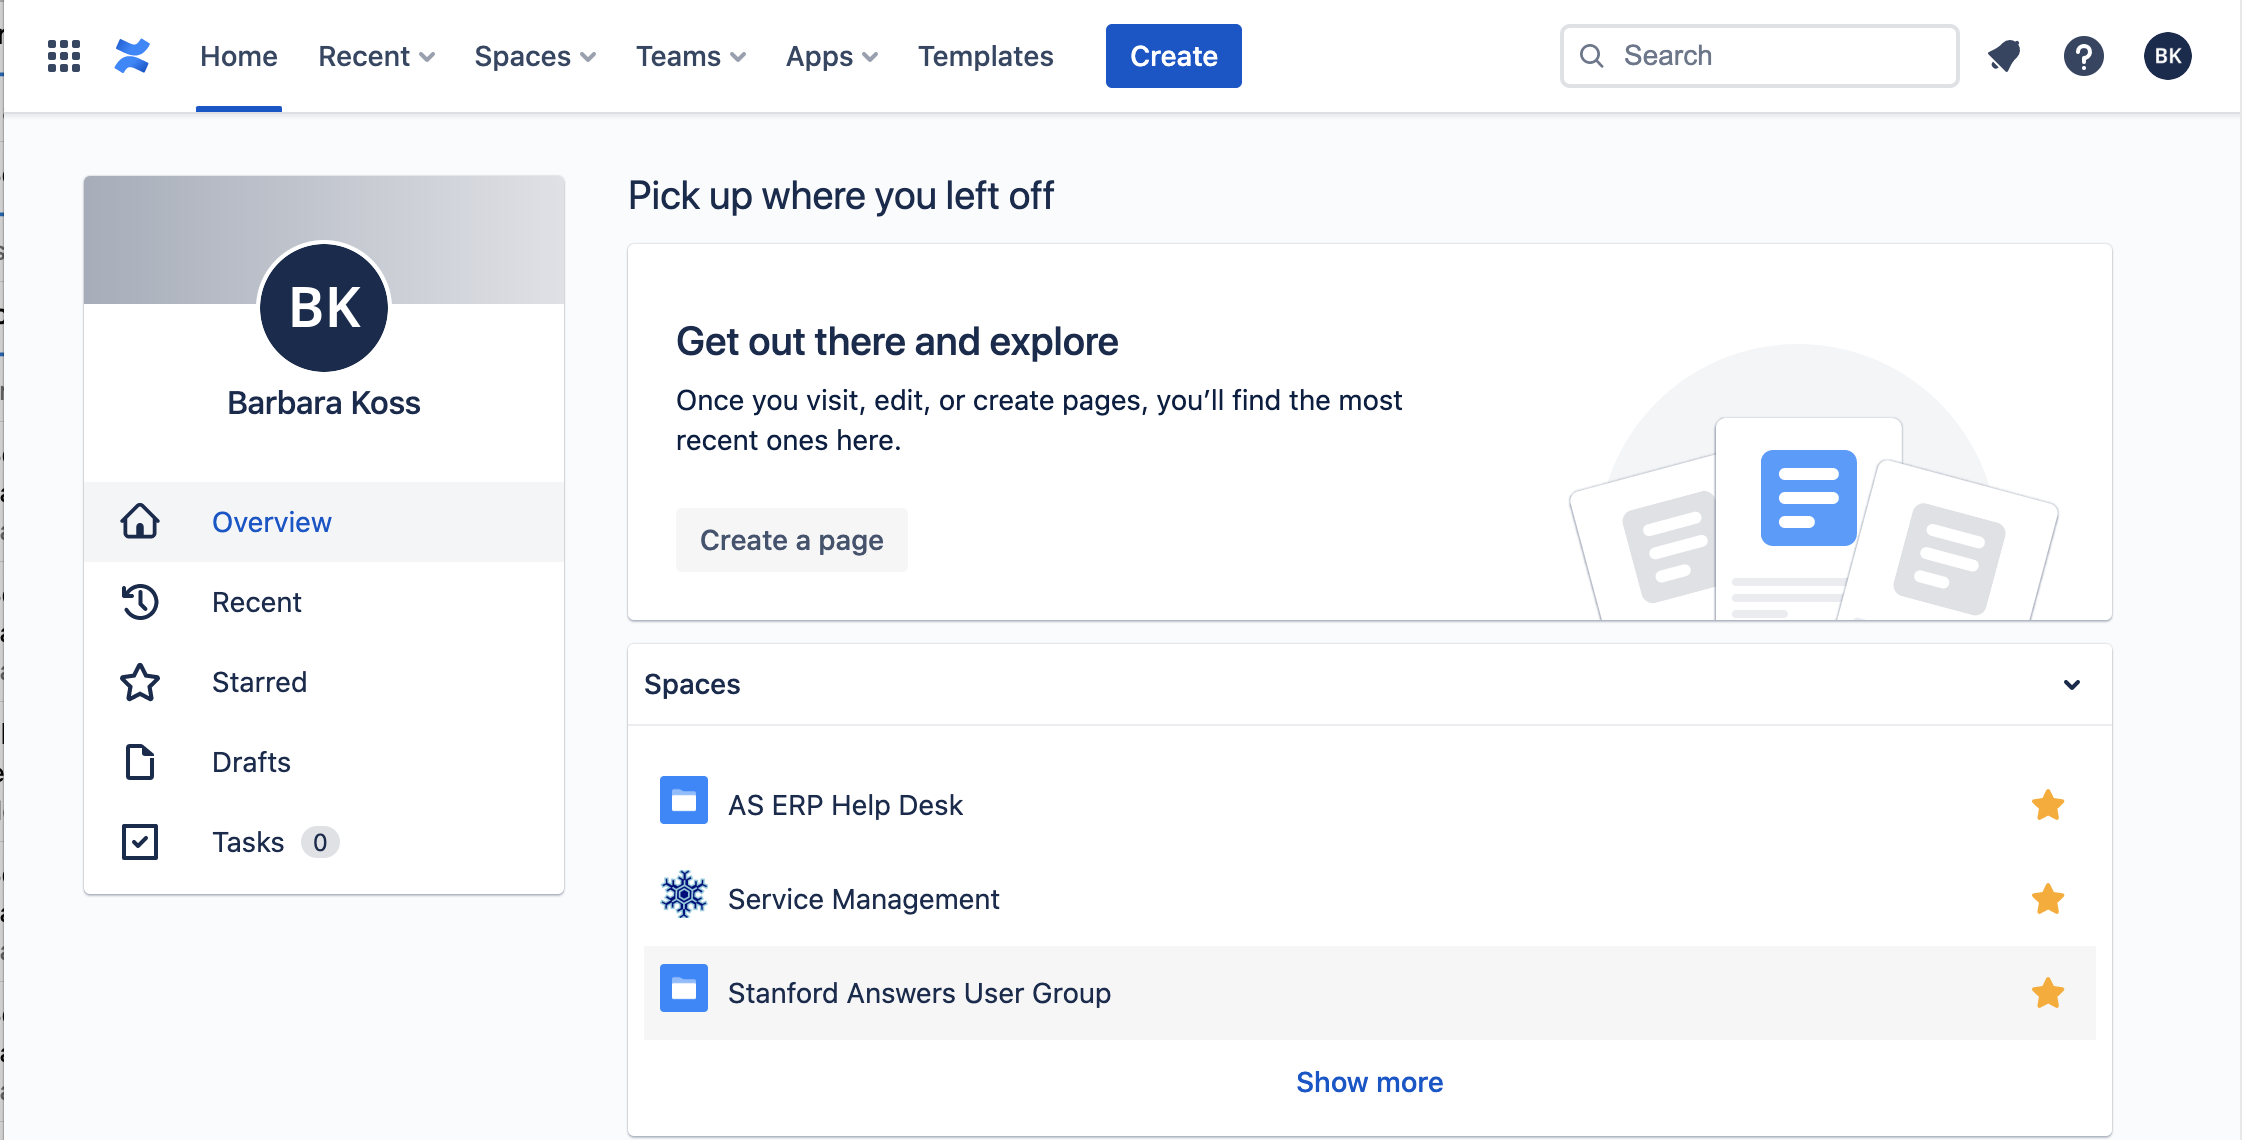Click the Show more link

(1369, 1082)
